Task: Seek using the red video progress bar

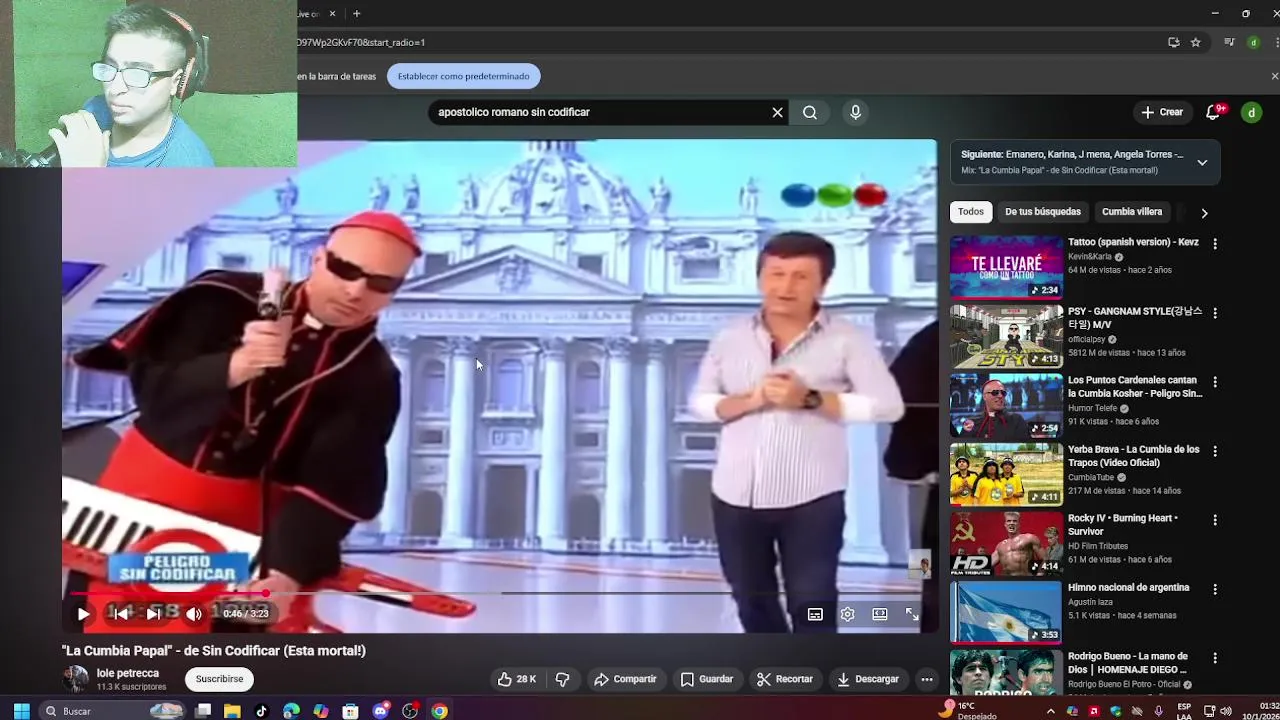Action: [500, 593]
